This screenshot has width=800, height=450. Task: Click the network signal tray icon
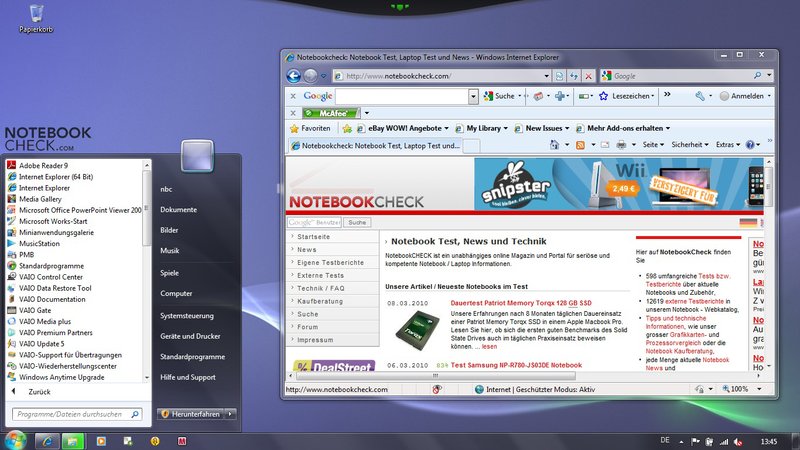pyautogui.click(x=724, y=442)
